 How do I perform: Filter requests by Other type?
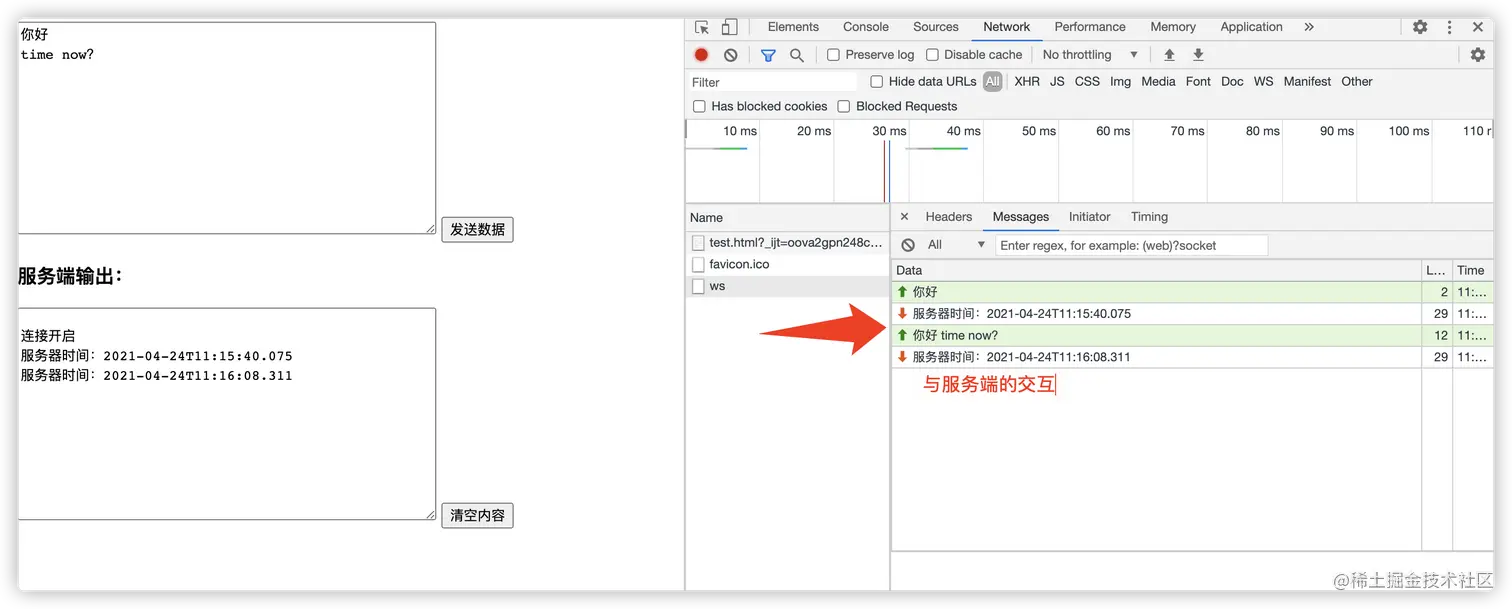1357,82
